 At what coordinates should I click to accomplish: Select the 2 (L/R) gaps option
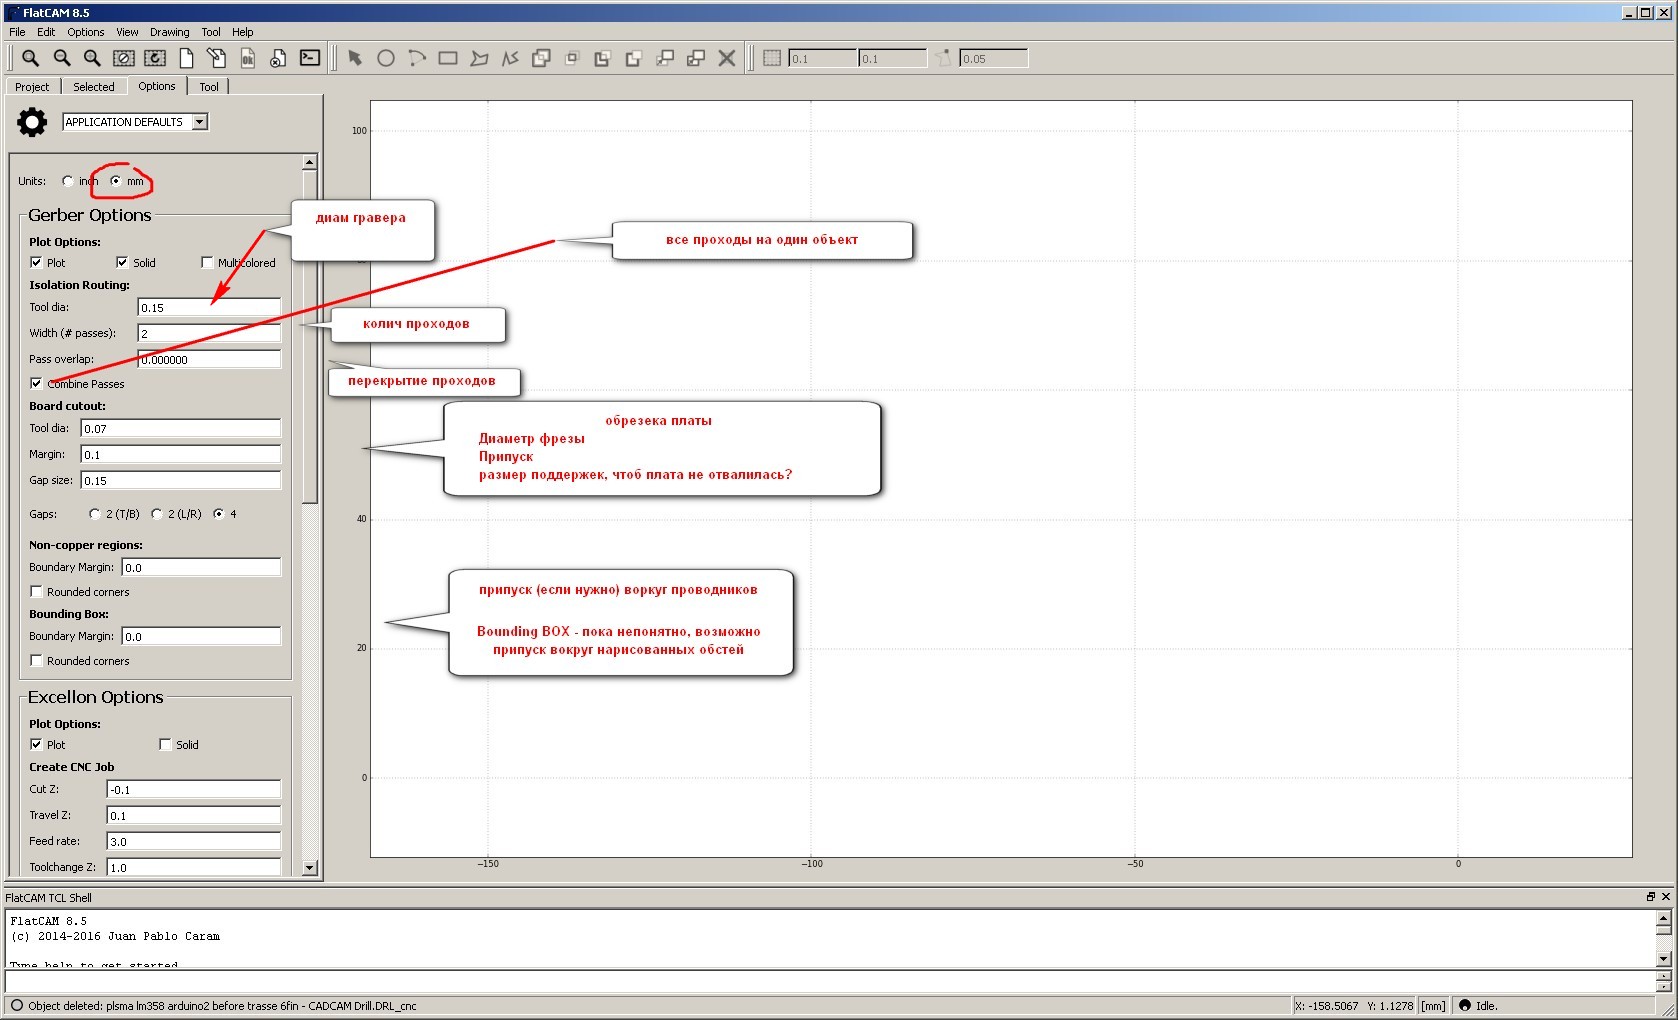[x=157, y=514]
